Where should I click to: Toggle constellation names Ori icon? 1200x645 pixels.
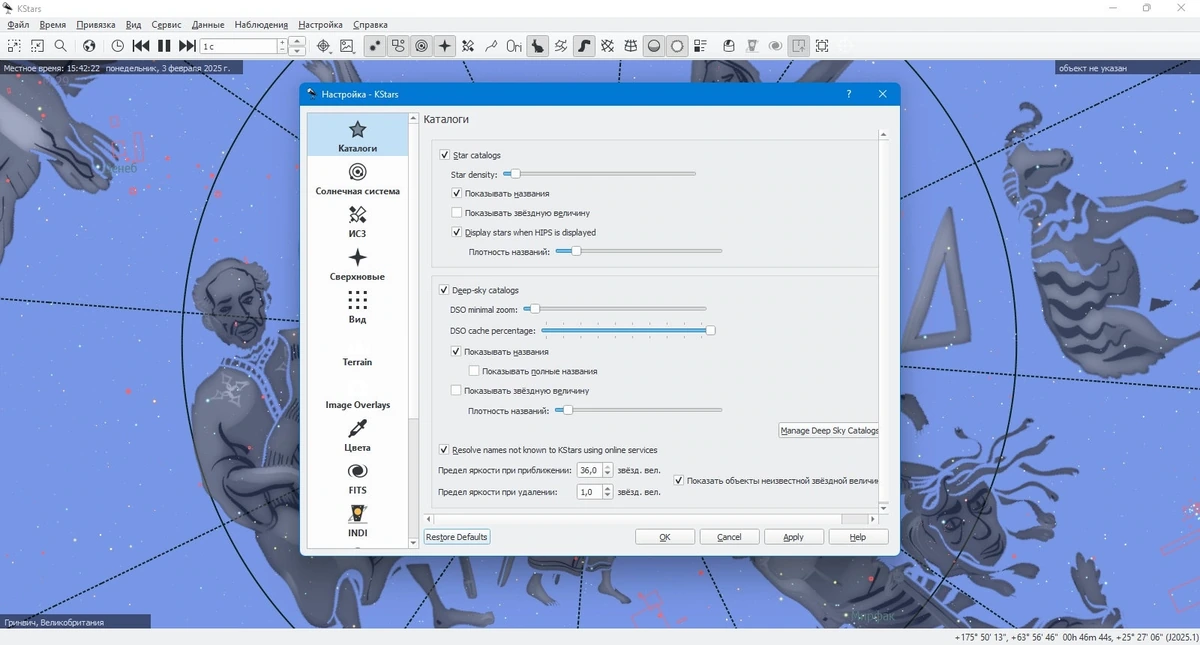point(514,45)
